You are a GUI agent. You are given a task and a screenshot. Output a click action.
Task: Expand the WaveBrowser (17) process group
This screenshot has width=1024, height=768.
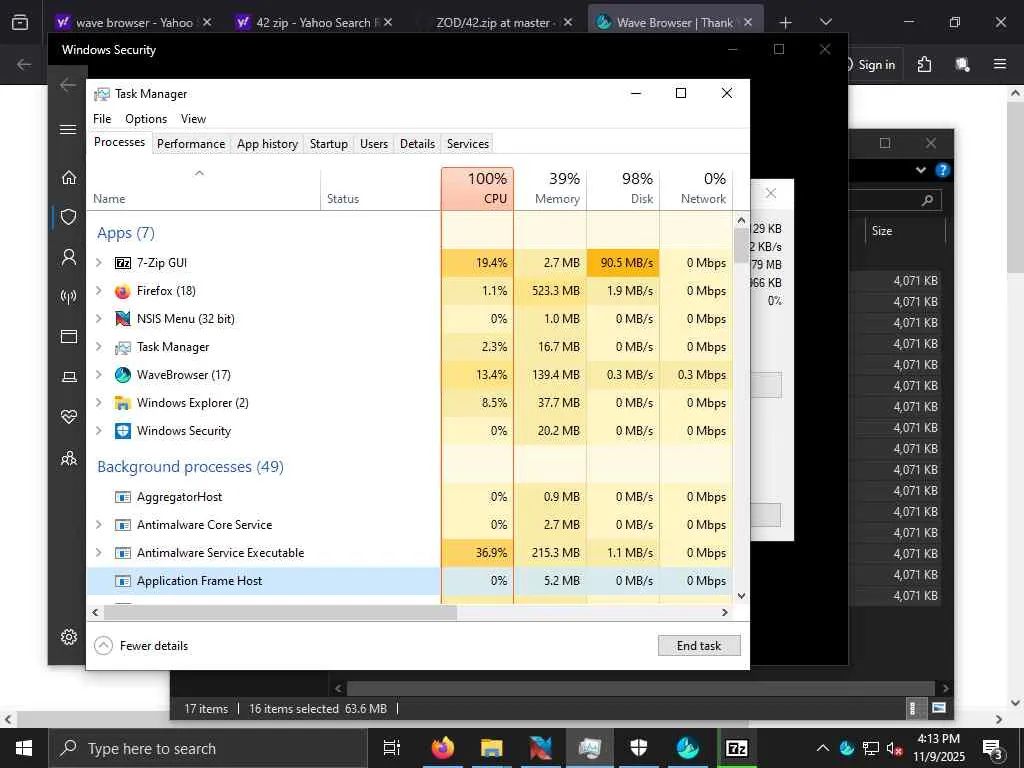(99, 375)
